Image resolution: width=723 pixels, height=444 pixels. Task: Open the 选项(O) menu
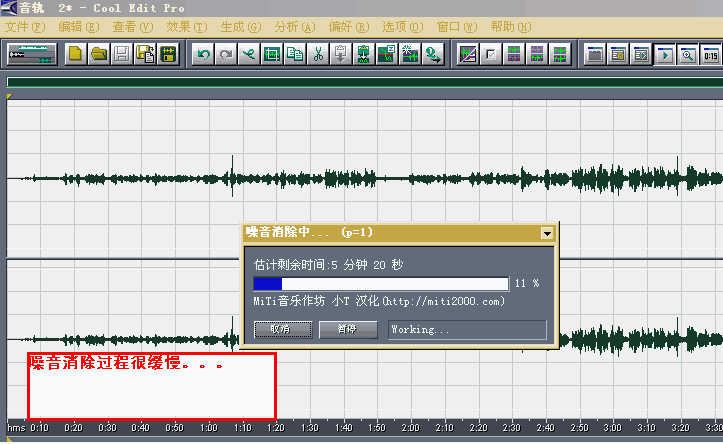point(403,27)
